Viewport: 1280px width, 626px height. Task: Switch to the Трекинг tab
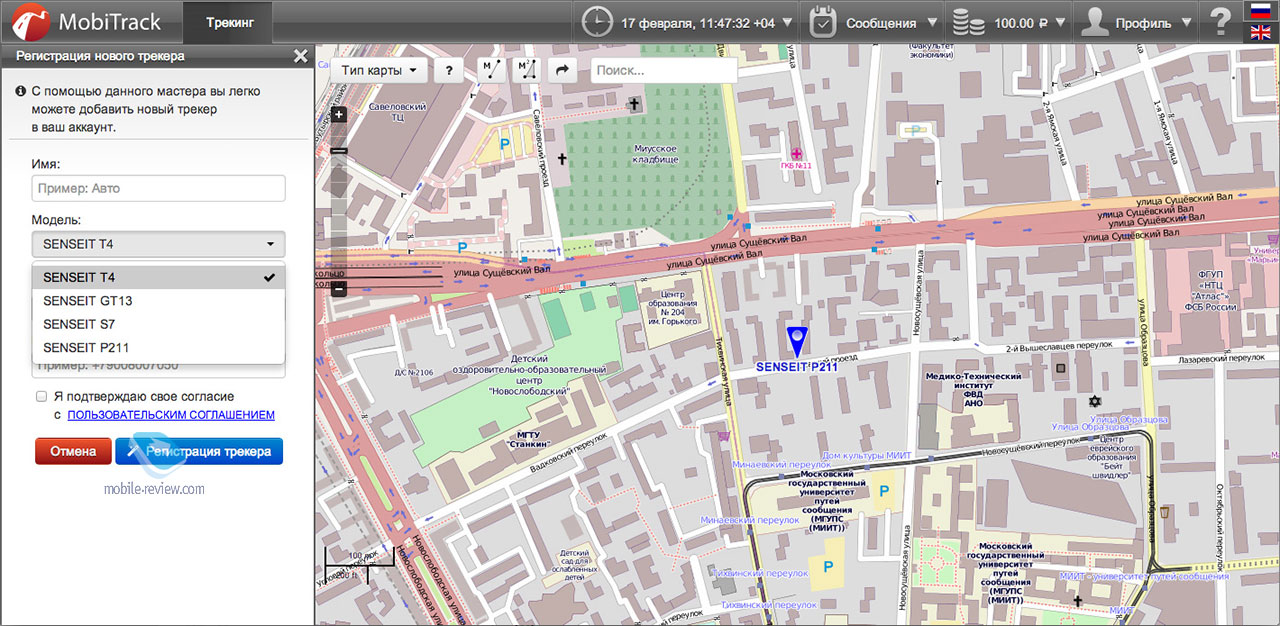coord(230,22)
